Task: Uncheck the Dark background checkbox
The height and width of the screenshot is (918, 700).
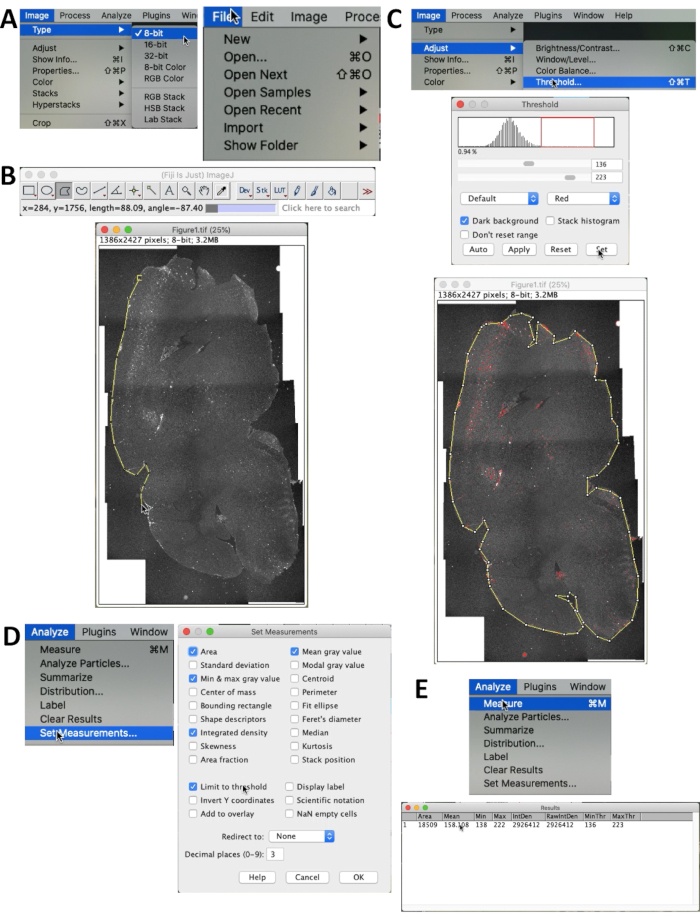Action: pyautogui.click(x=465, y=220)
